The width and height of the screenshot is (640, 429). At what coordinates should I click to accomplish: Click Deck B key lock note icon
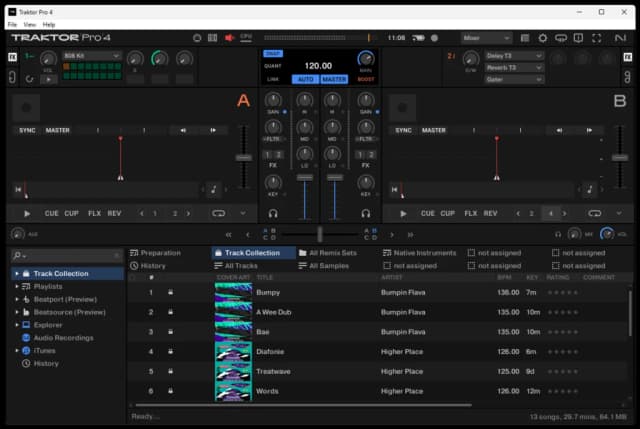589,189
